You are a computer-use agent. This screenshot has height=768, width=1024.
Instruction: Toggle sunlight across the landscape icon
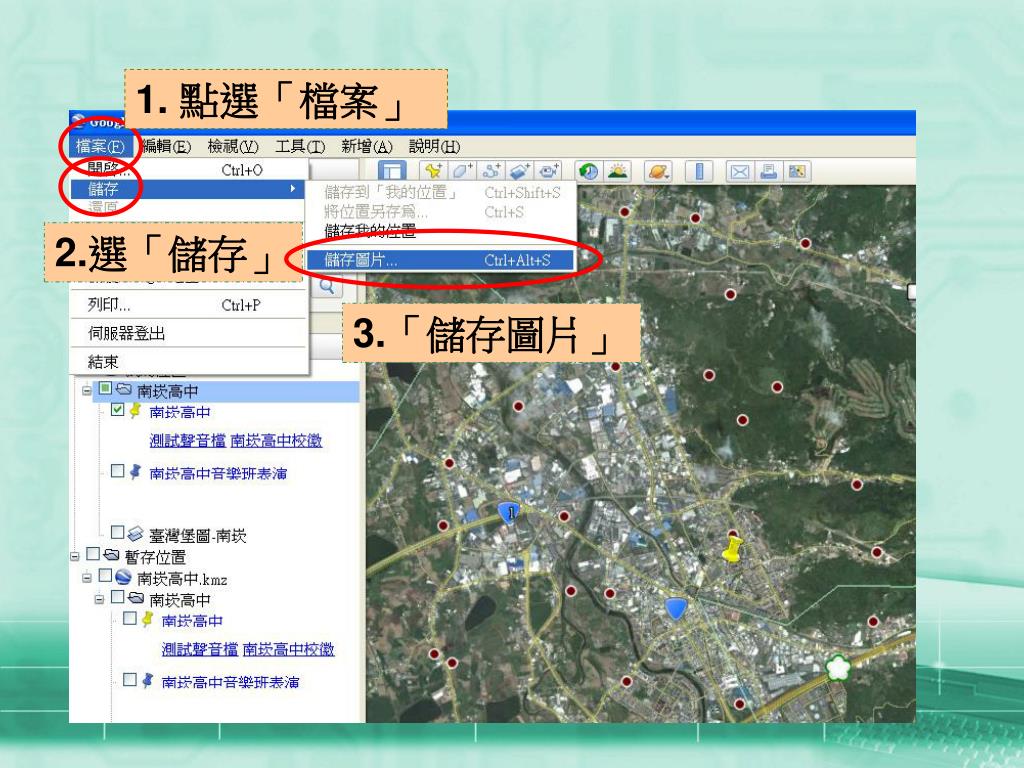pyautogui.click(x=618, y=171)
